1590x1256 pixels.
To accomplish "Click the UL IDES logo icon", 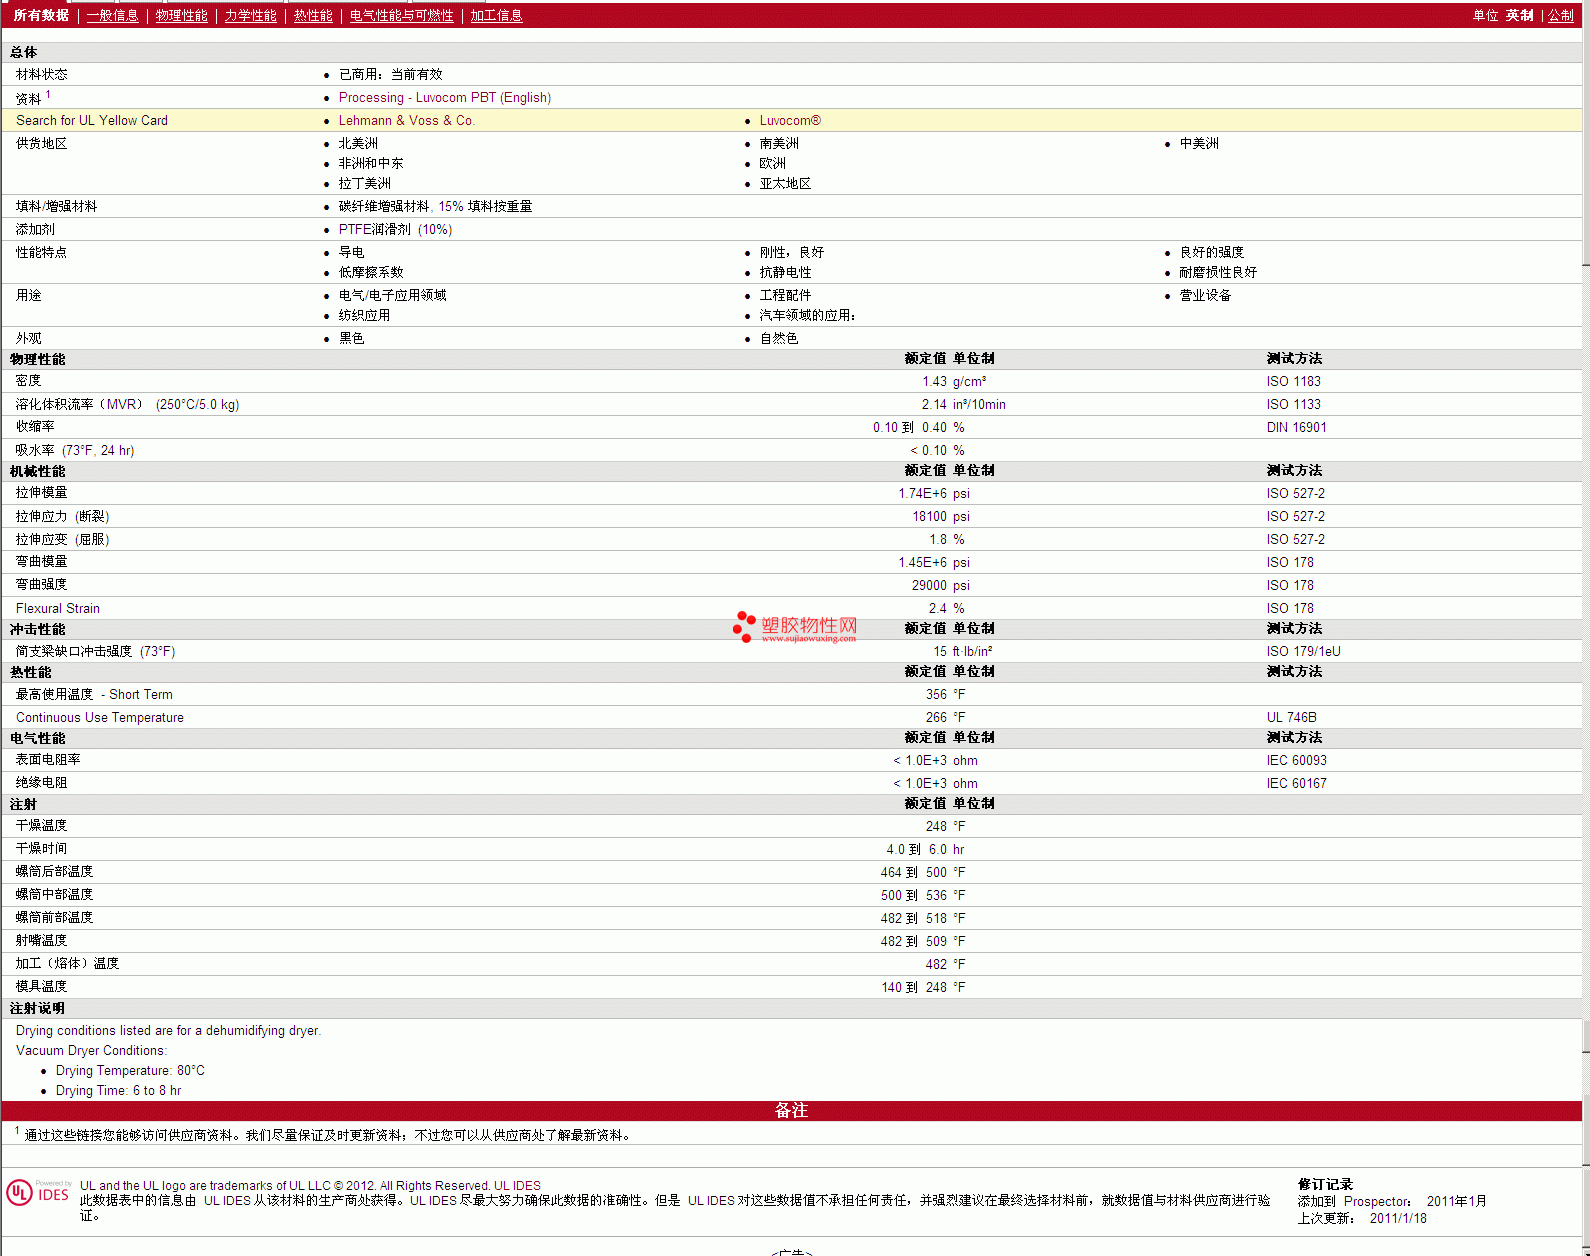I will pos(39,1192).
